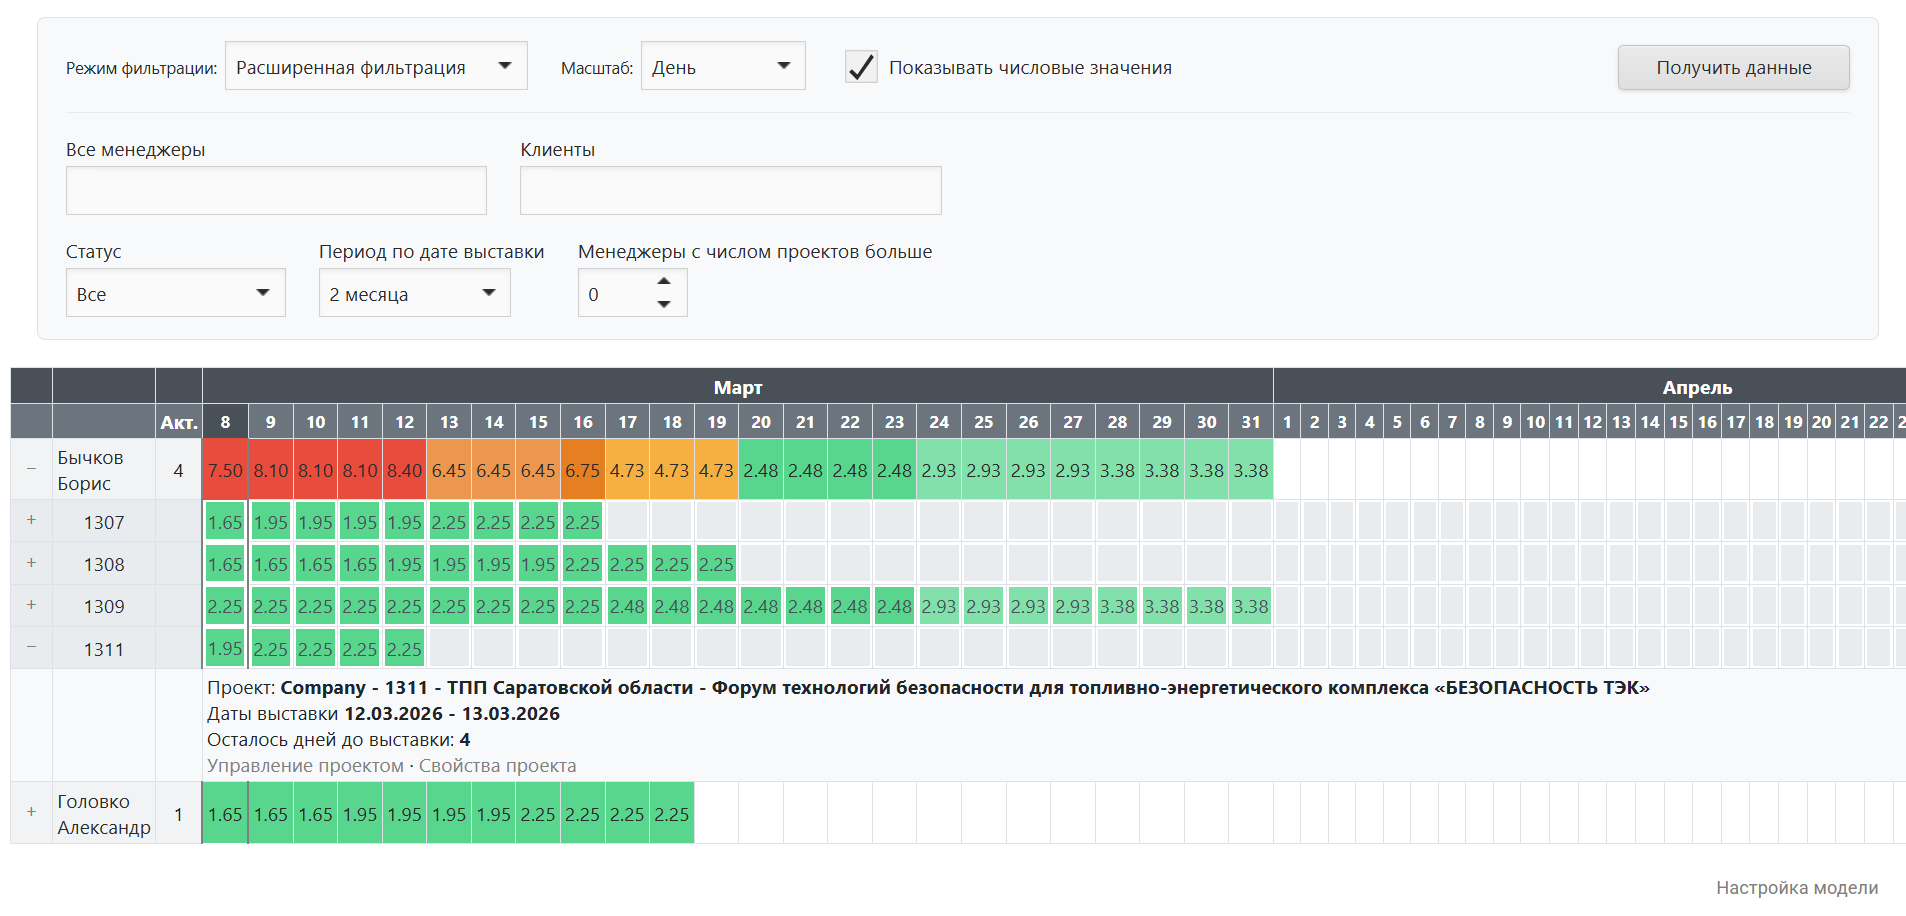Screen dimensions: 1906x916
Task: Open the Масштаб dropdown showing День
Action: [722, 65]
